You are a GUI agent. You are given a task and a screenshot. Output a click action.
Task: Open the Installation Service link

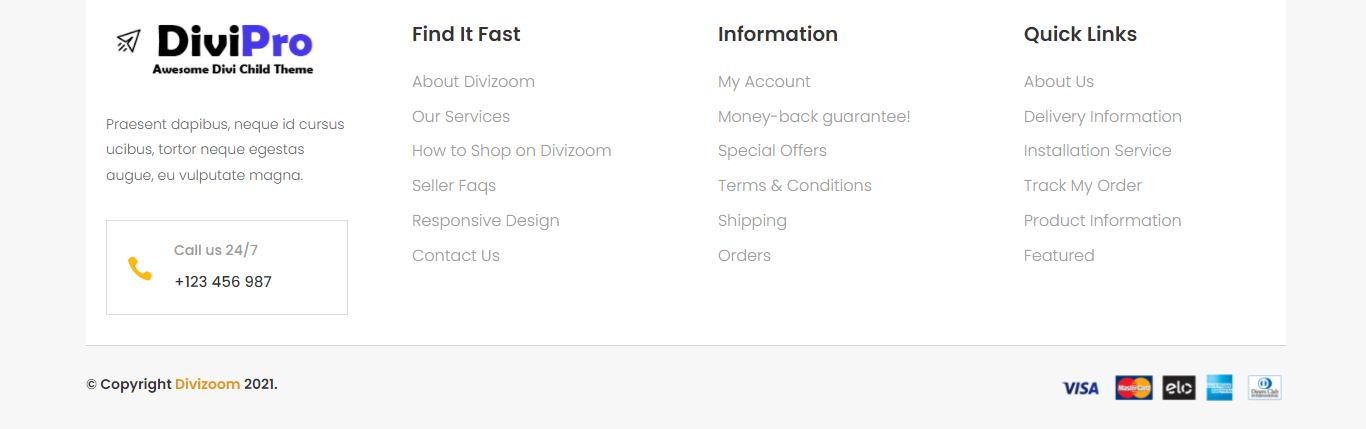coord(1097,151)
